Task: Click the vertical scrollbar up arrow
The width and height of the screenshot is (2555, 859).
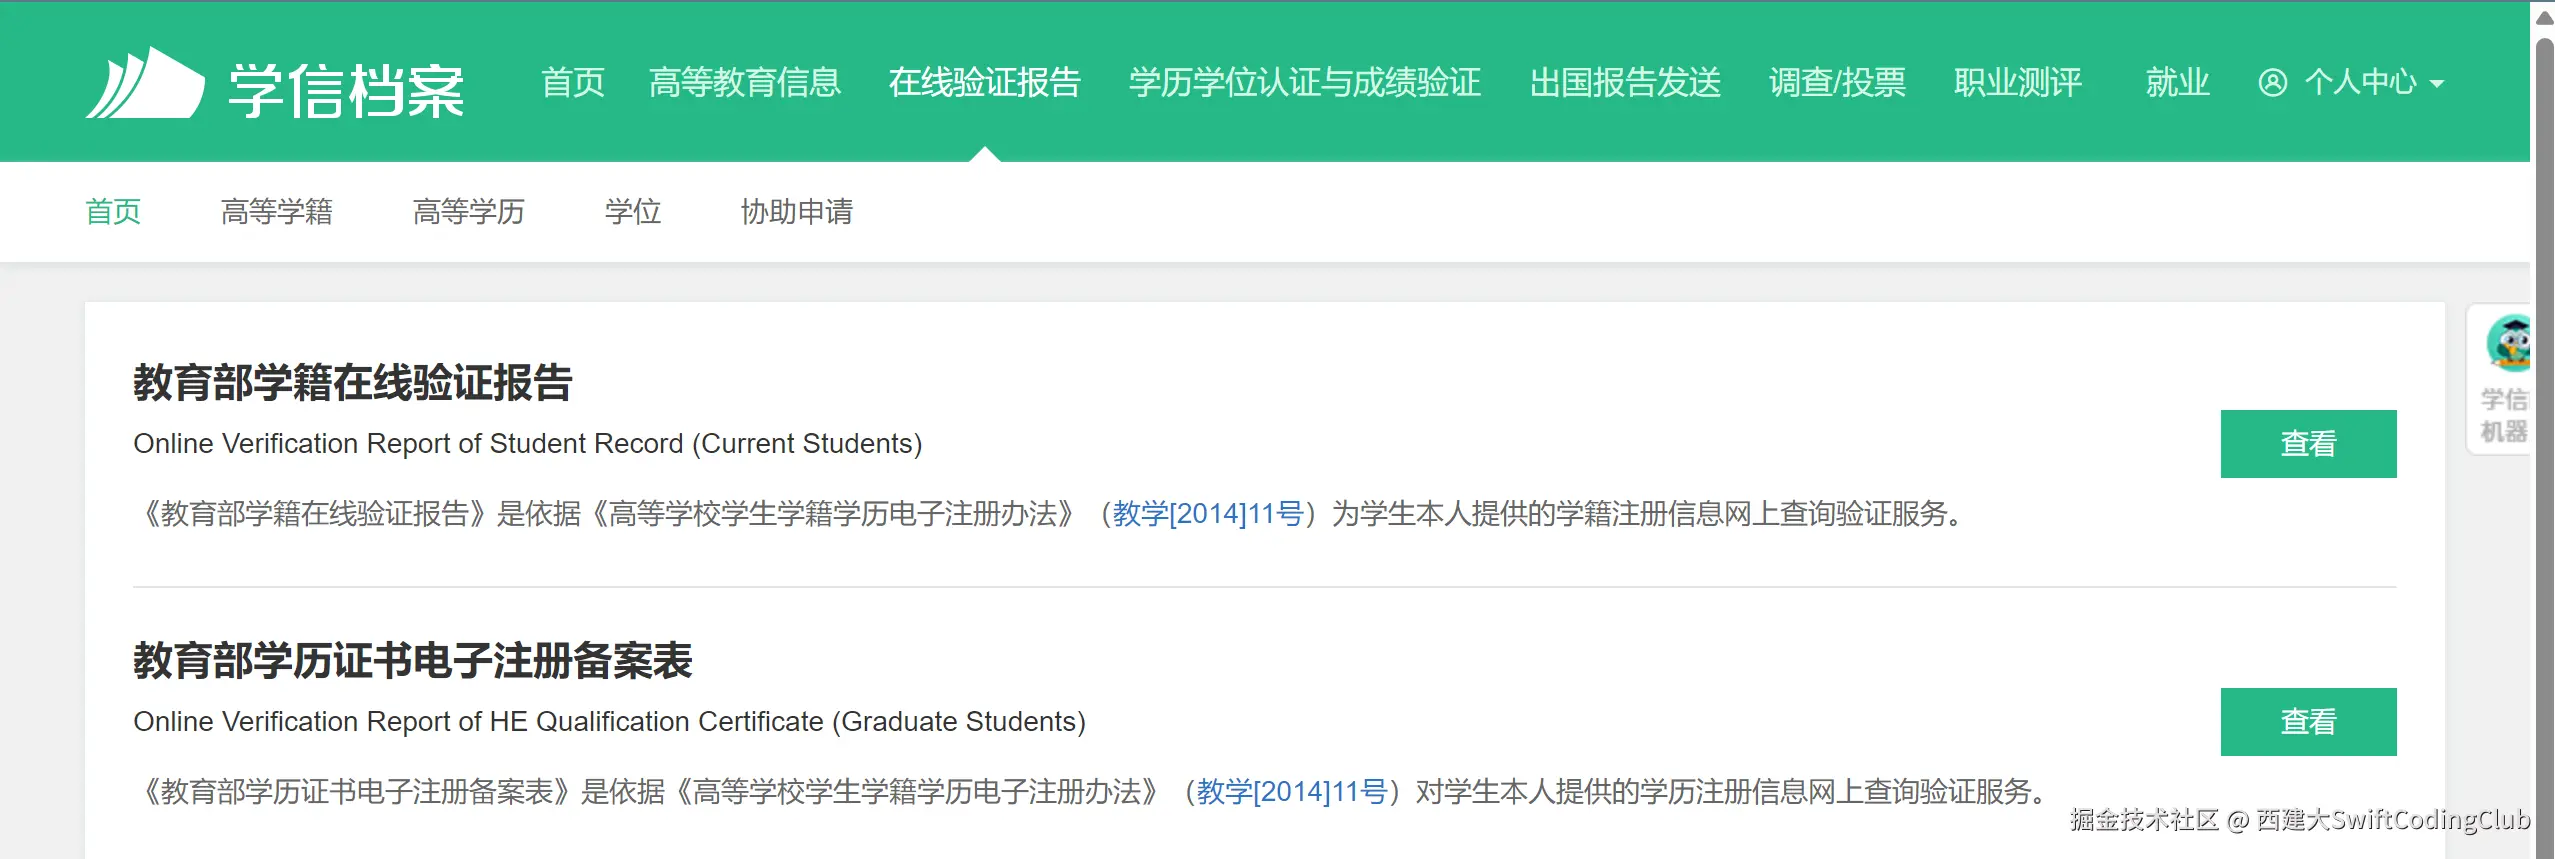Action: pyautogui.click(x=2545, y=17)
